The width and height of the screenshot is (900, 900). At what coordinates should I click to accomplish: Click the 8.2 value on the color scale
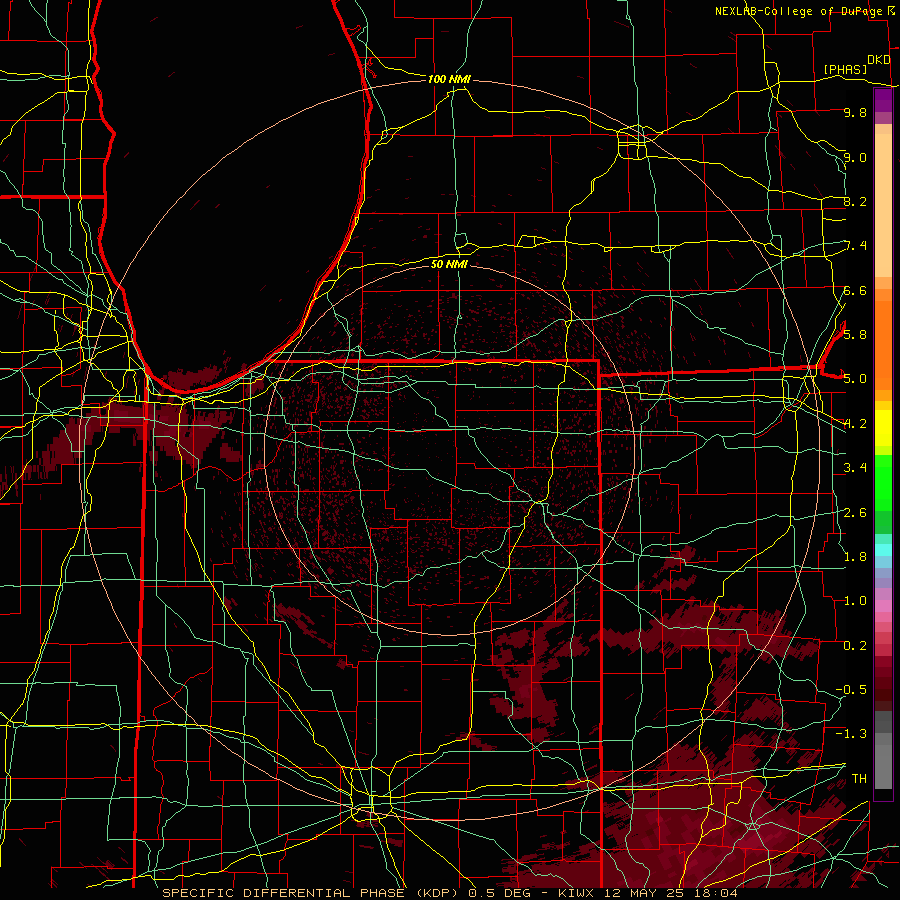[x=855, y=201]
